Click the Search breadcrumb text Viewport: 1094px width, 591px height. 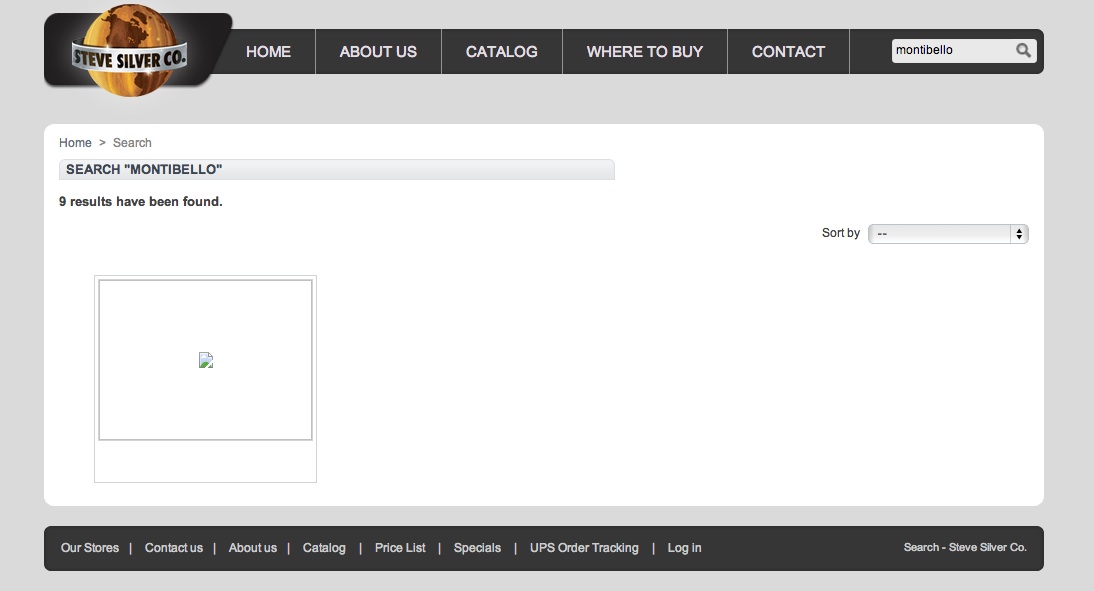click(132, 143)
